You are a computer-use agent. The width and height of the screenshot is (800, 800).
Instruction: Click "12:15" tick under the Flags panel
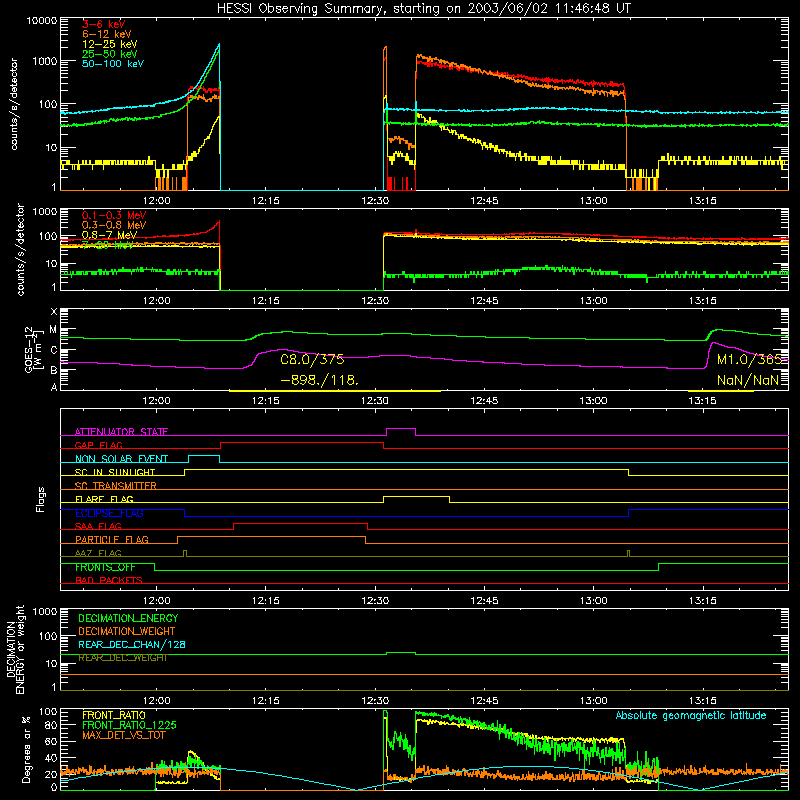pyautogui.click(x=266, y=601)
